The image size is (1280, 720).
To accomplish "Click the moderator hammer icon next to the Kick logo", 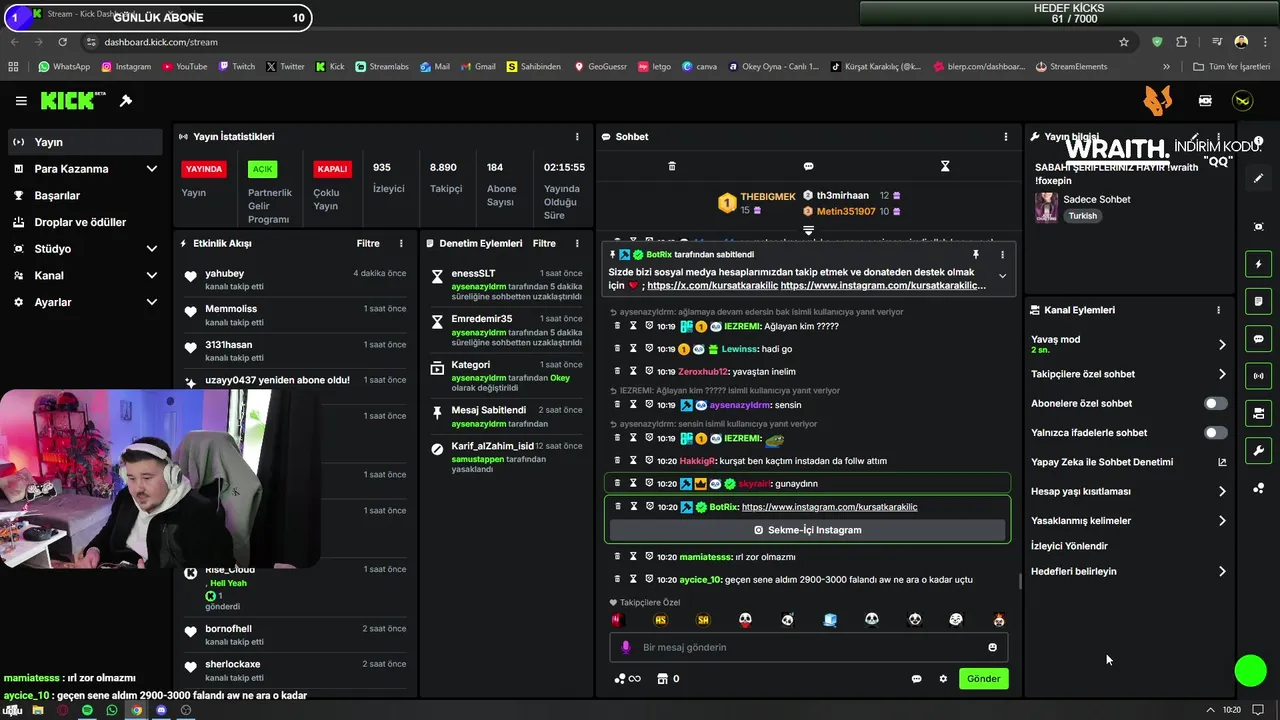I will (x=126, y=101).
